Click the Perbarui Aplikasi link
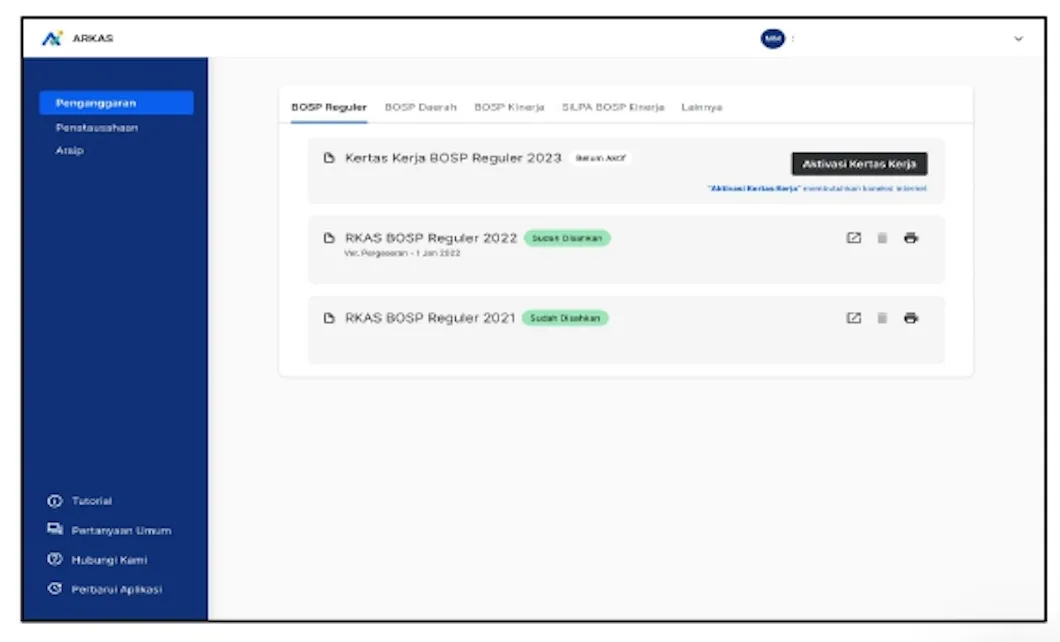The width and height of the screenshot is (1060, 642). point(117,589)
